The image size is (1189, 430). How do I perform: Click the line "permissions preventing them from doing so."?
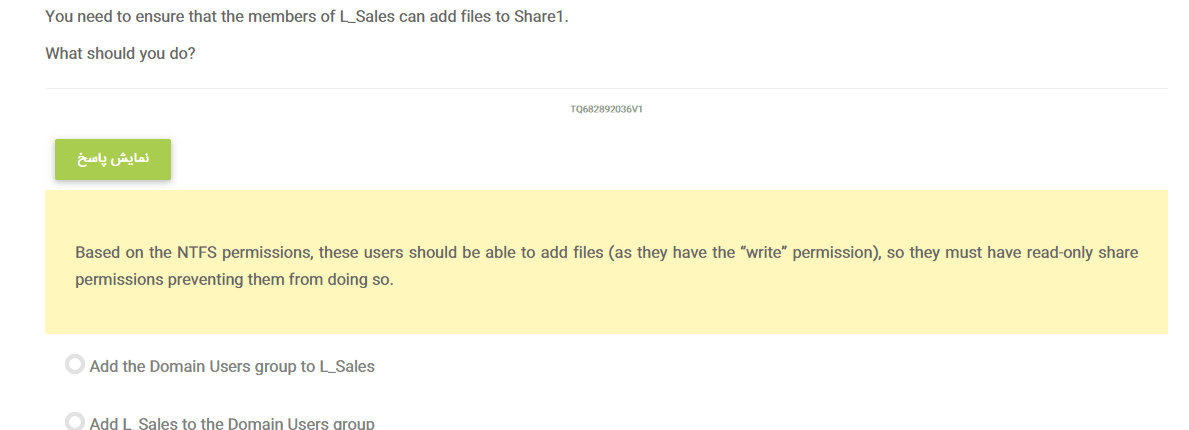pyautogui.click(x=235, y=280)
